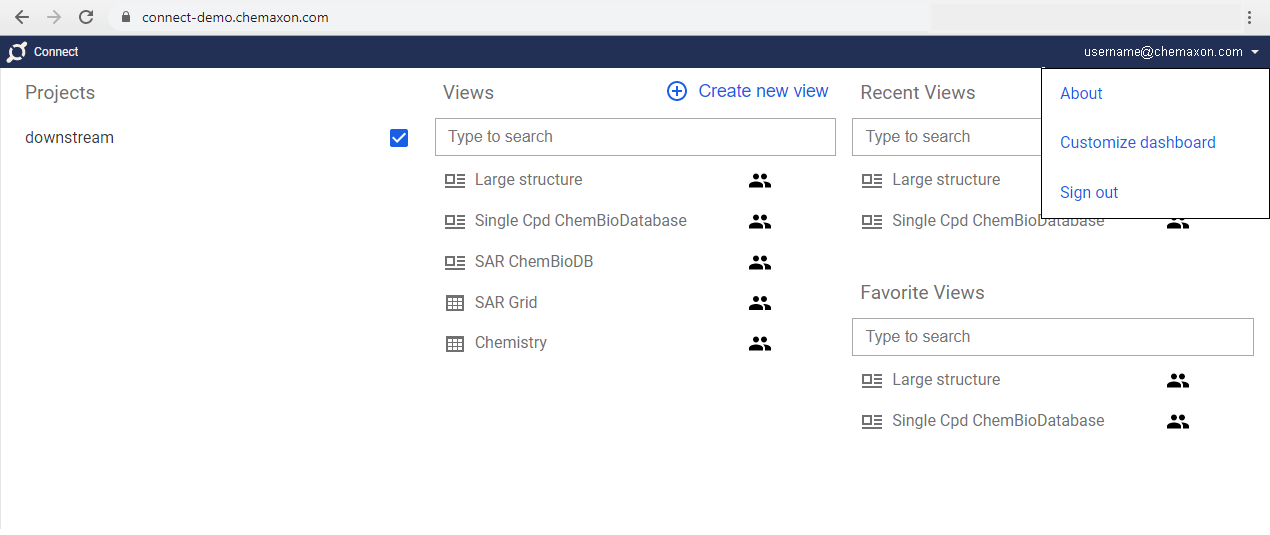Viewport: 1270px width, 535px height.
Task: Click the browser address bar URL
Action: tap(235, 17)
